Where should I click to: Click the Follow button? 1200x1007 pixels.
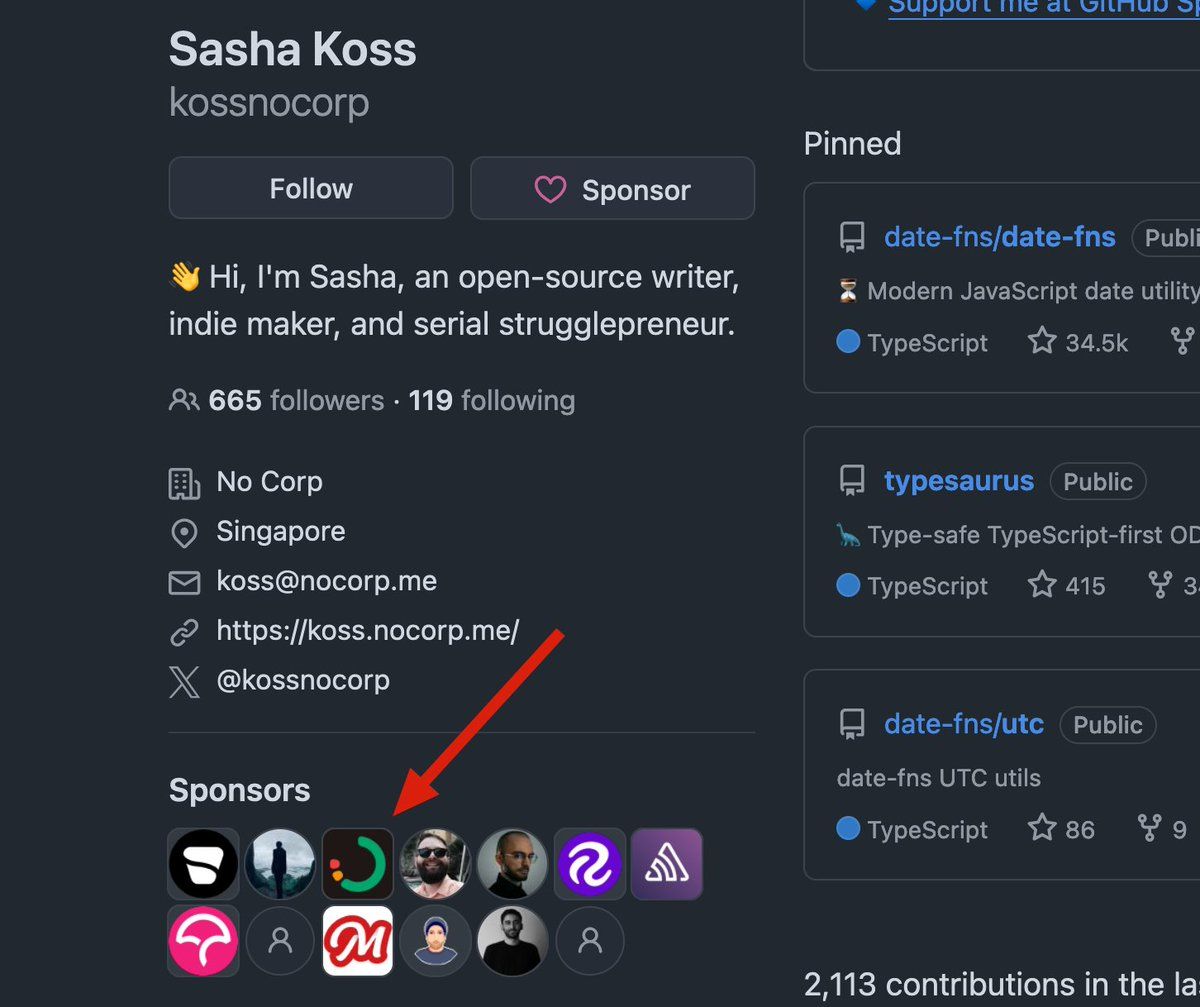[310, 188]
